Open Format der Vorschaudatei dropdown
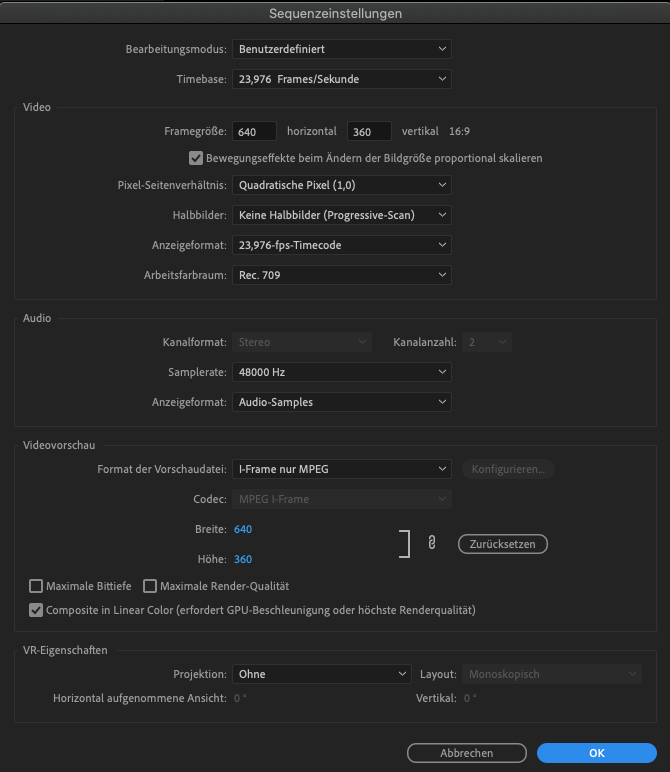Screen dimensions: 670x772 pyautogui.click(x=341, y=469)
